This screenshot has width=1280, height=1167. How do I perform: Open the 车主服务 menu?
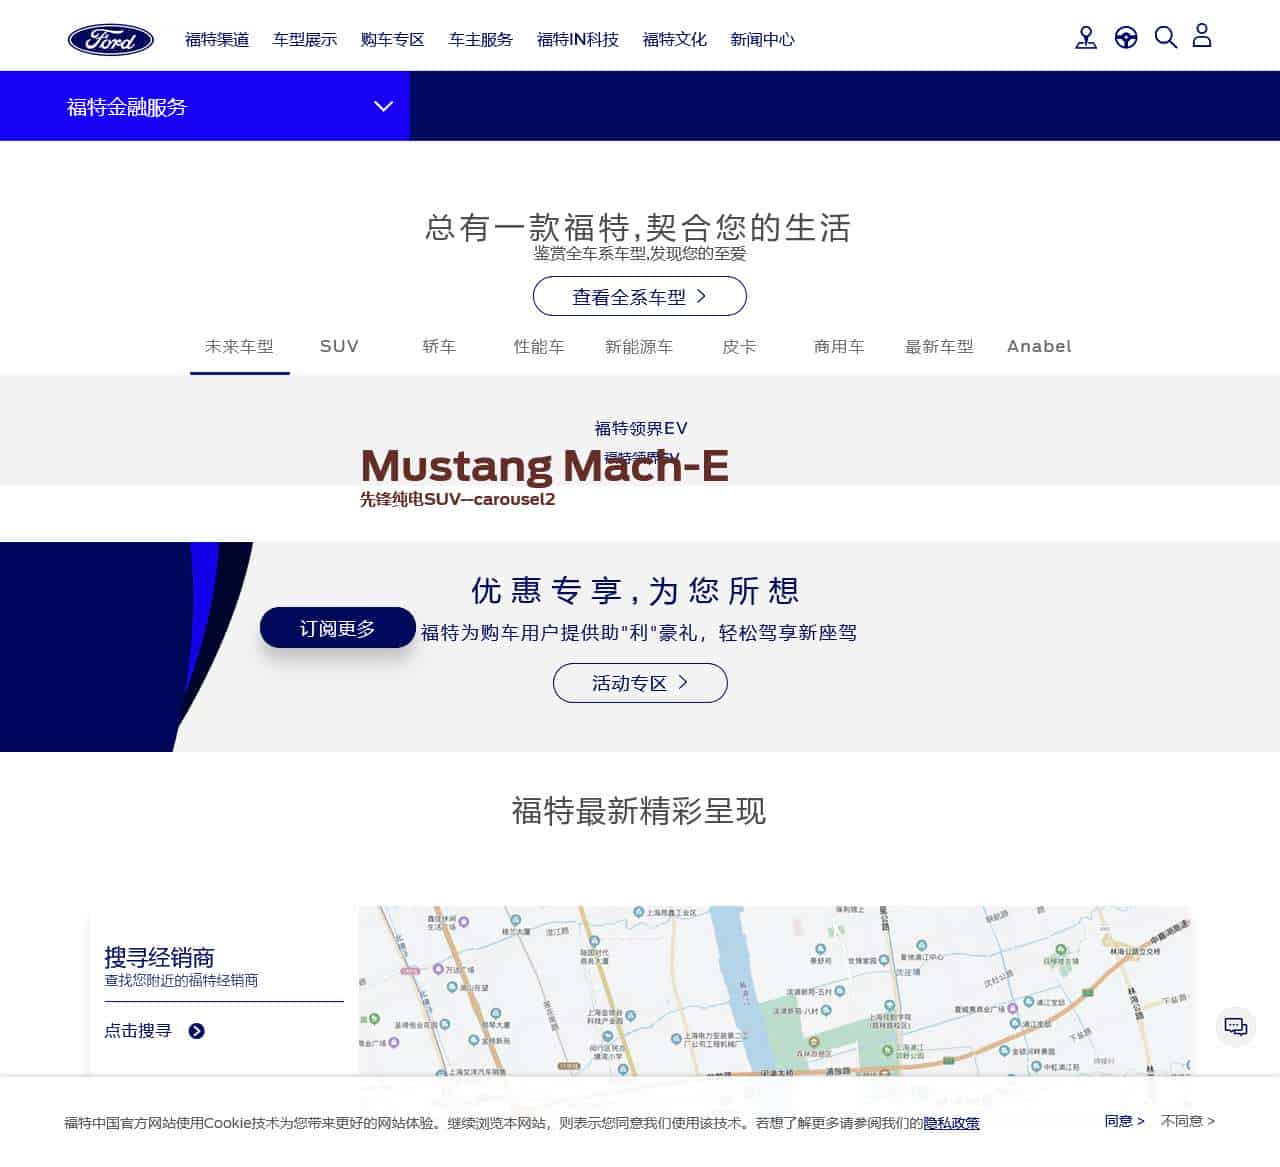click(x=481, y=40)
